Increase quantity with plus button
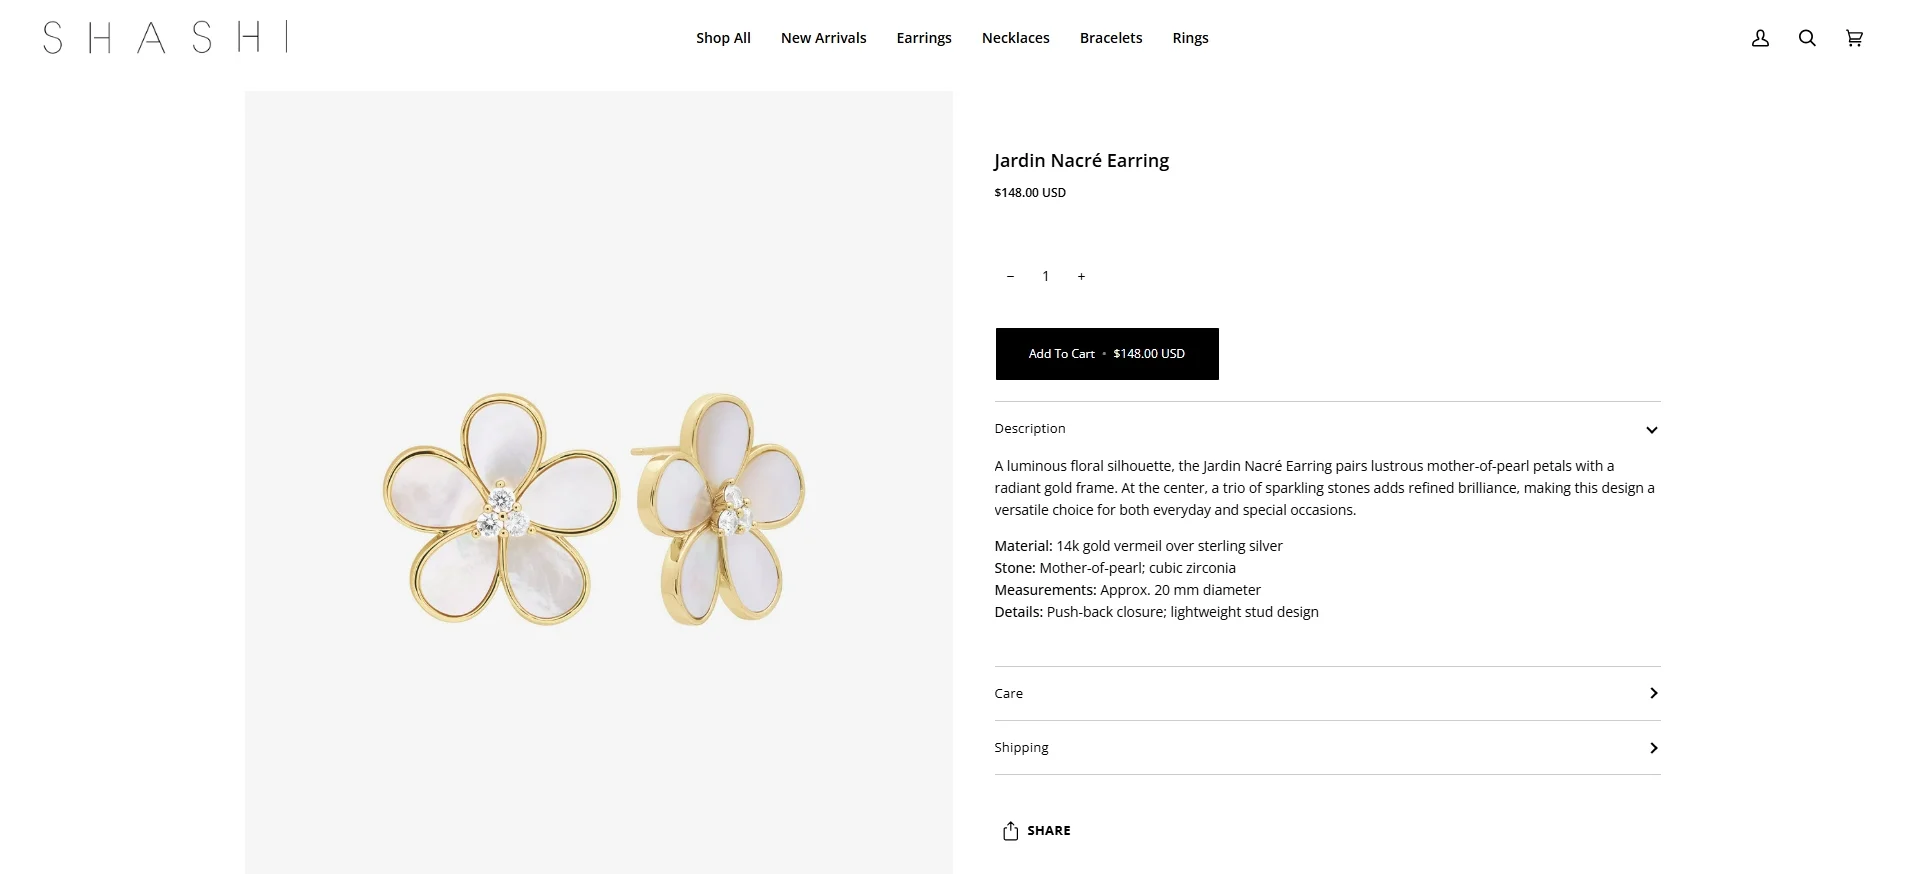 coord(1081,276)
